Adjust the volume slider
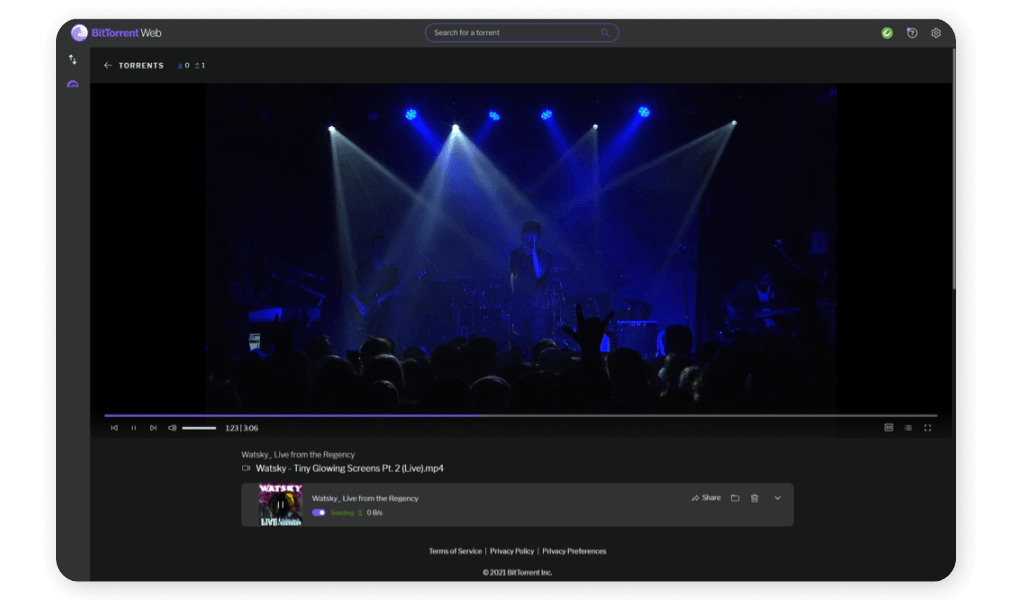Image resolution: width=1012 pixels, height=600 pixels. coord(199,428)
